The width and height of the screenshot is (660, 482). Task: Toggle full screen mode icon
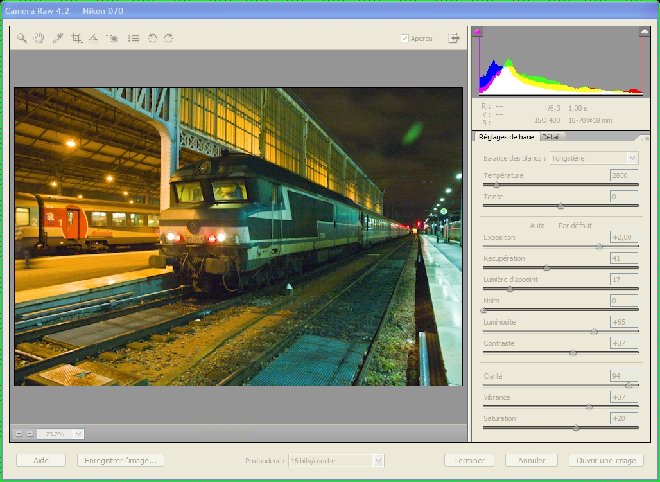pyautogui.click(x=454, y=38)
